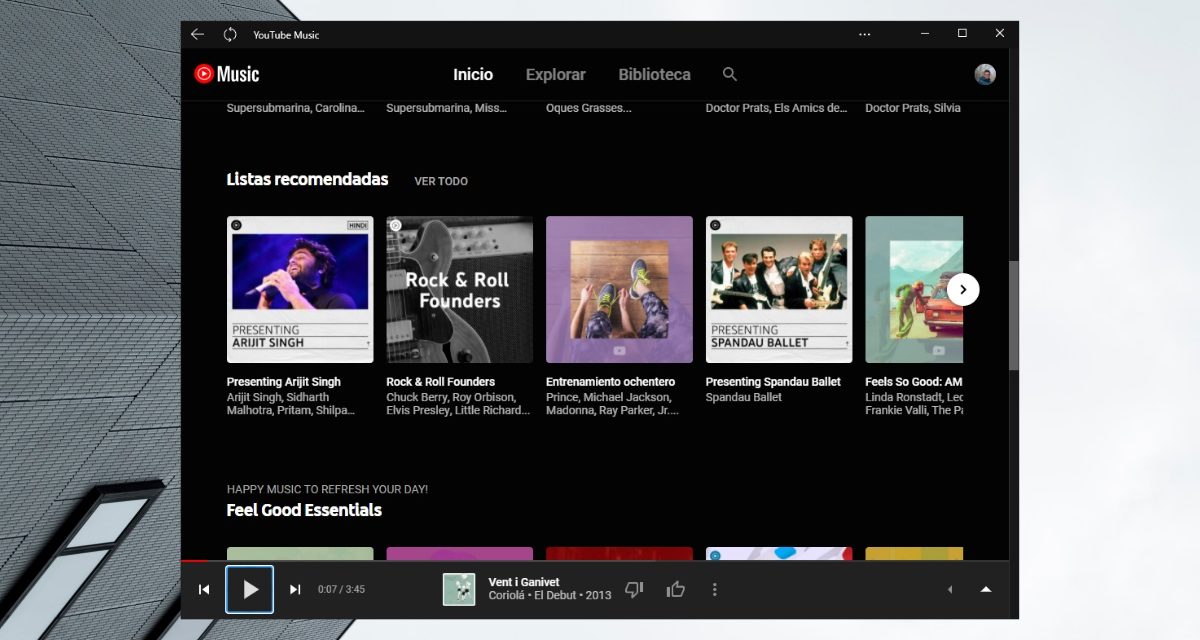Like the current song with thumbs up

pos(676,589)
